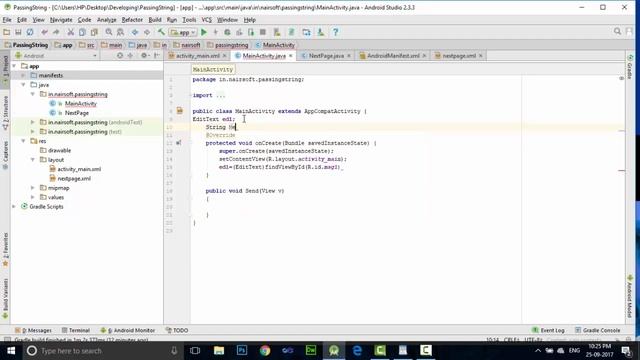Open File Explorer from the Windows taskbar

(219, 351)
